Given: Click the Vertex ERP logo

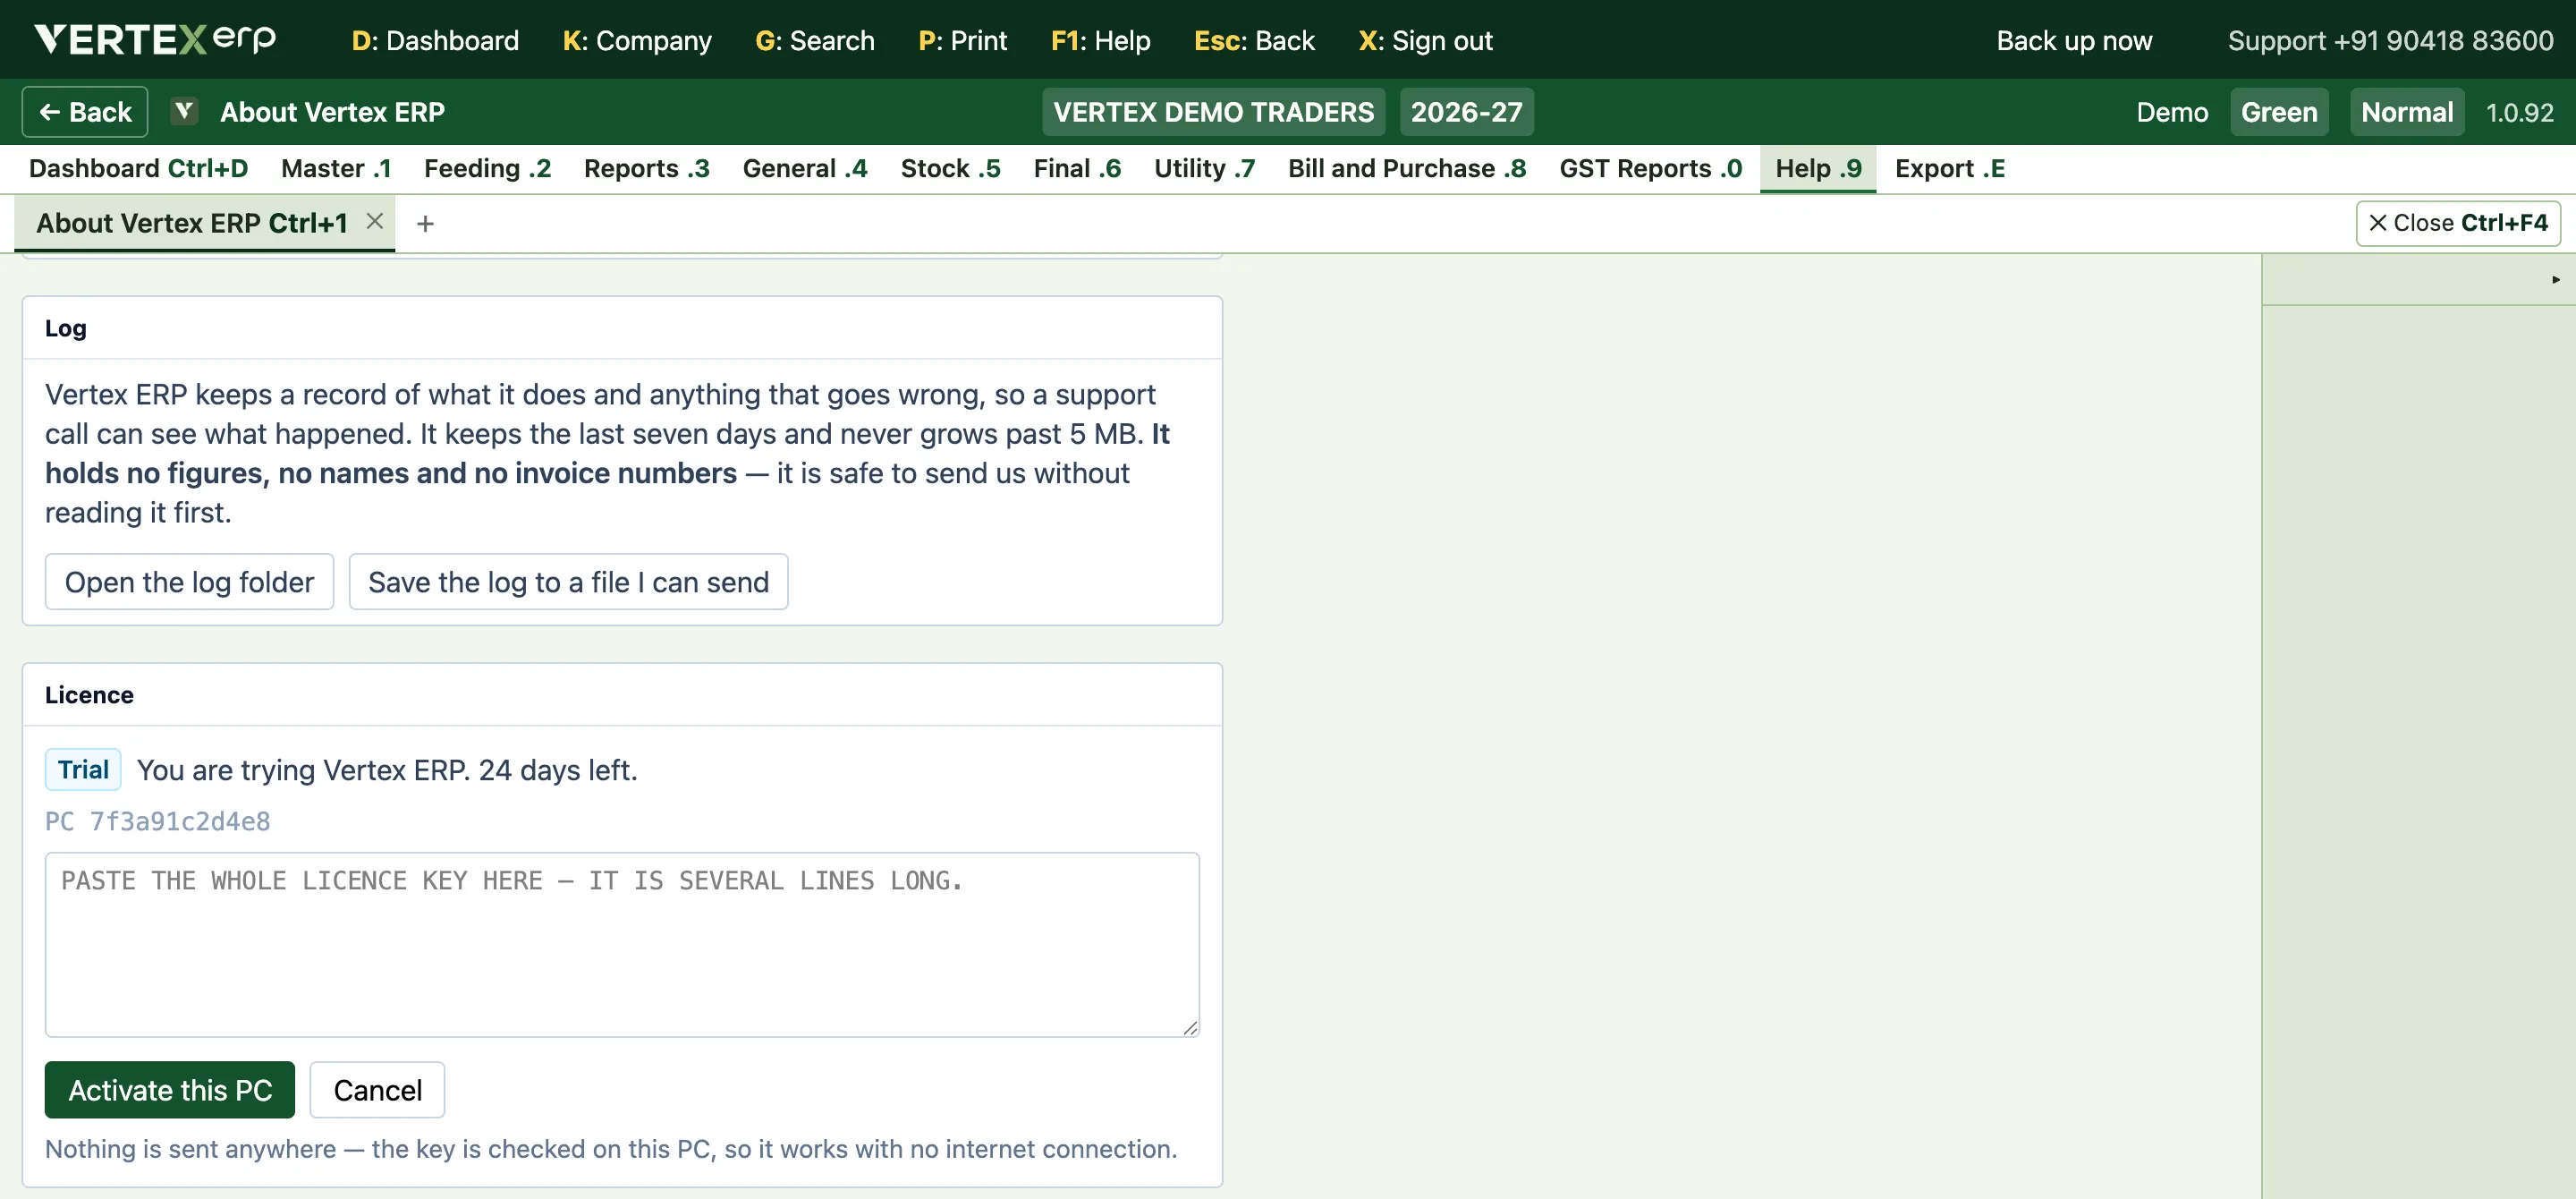Looking at the screenshot, I should click(x=155, y=40).
